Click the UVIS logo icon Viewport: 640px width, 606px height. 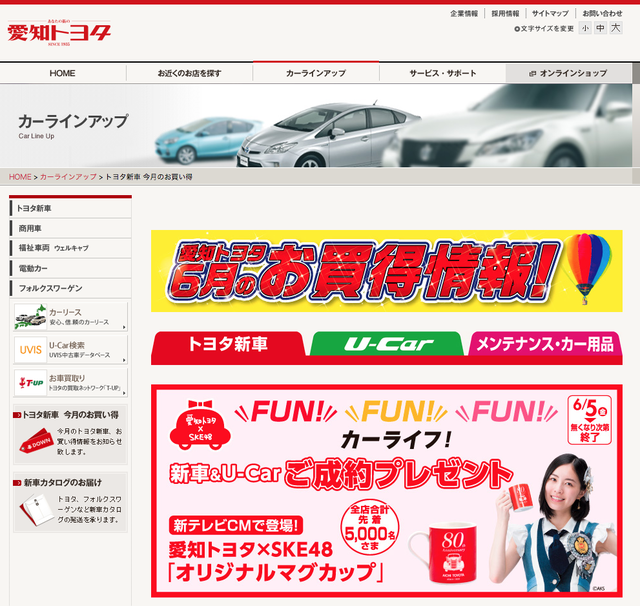(31, 350)
